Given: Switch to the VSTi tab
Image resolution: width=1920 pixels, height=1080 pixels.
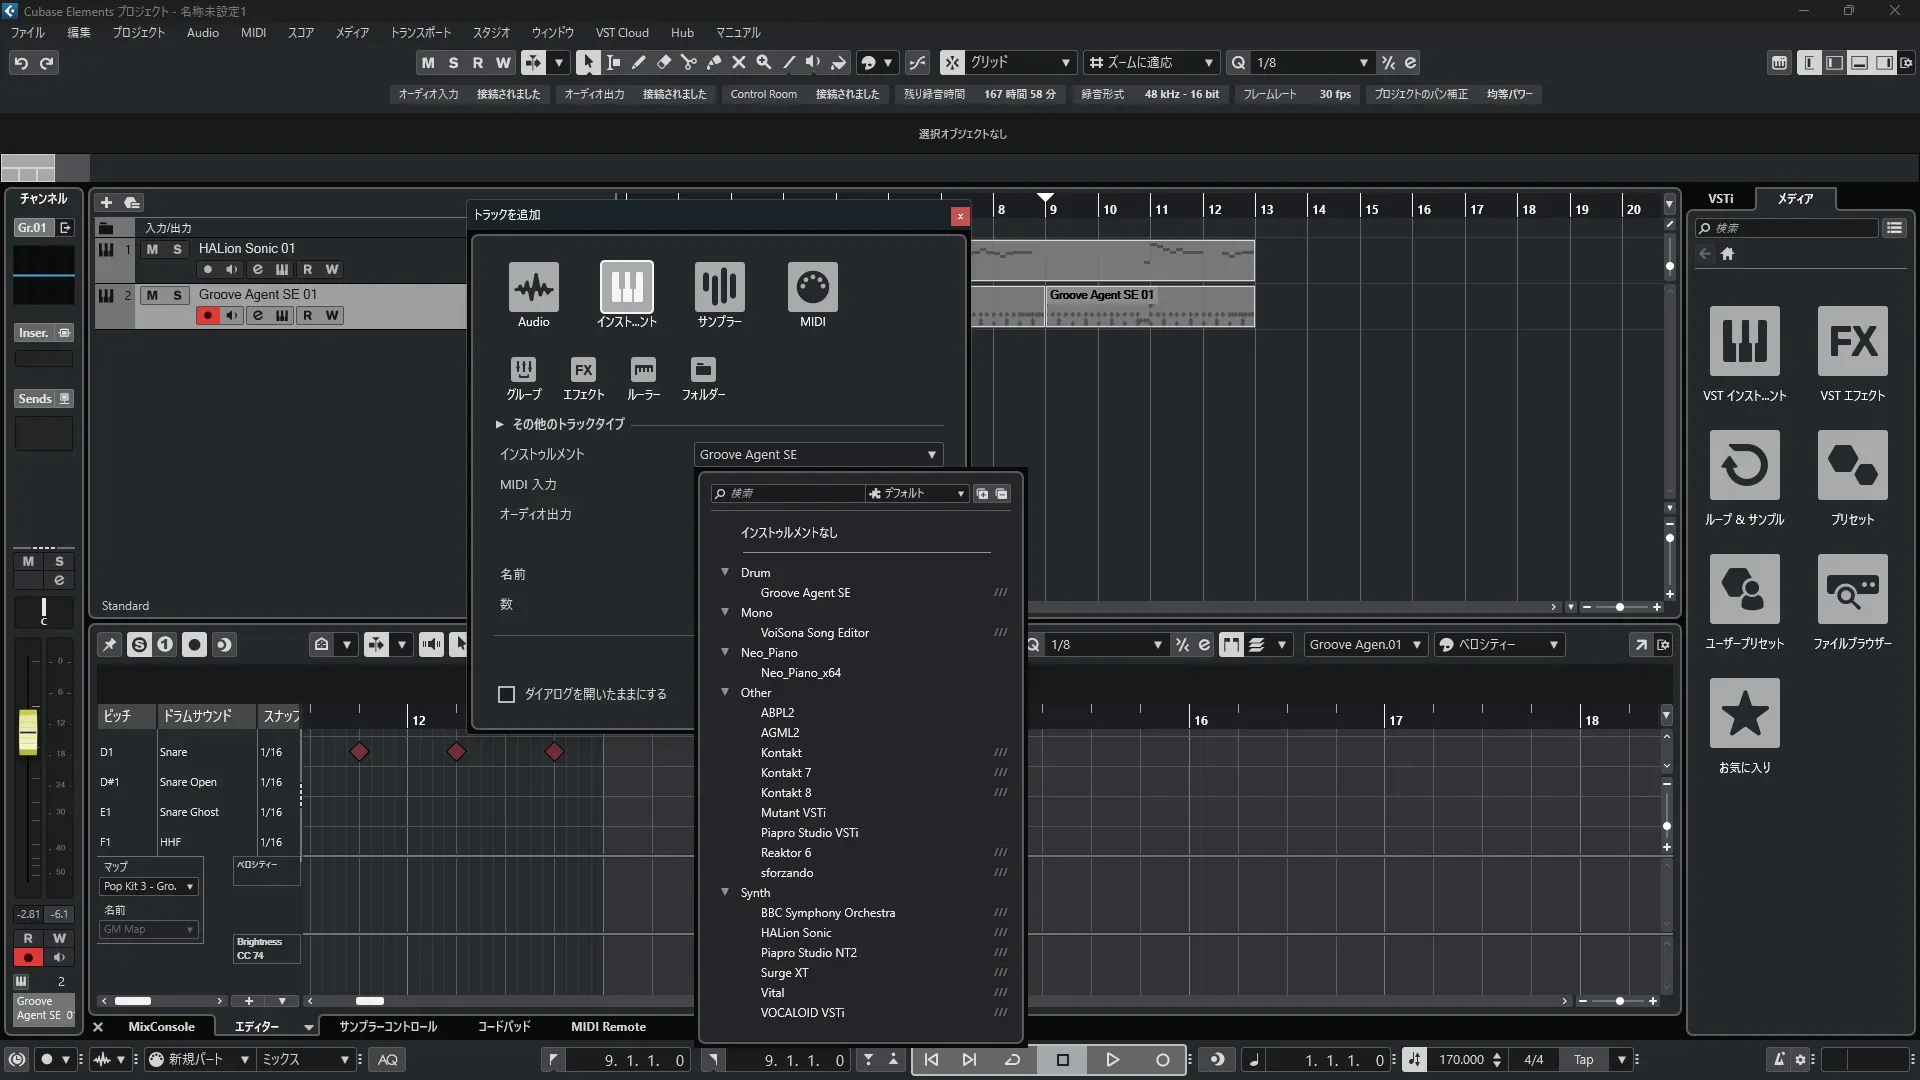Looking at the screenshot, I should [1720, 199].
